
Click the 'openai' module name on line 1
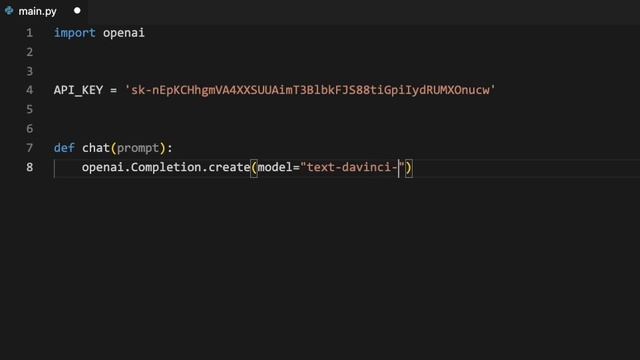[x=124, y=33]
